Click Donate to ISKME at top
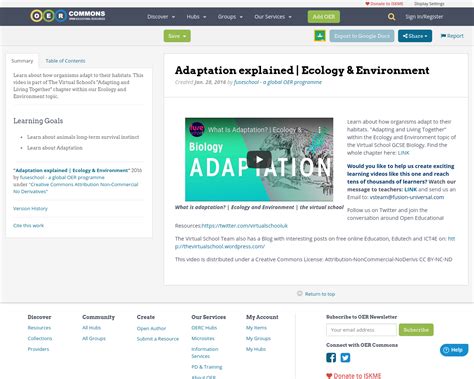This screenshot has height=379, width=474. [384, 4]
